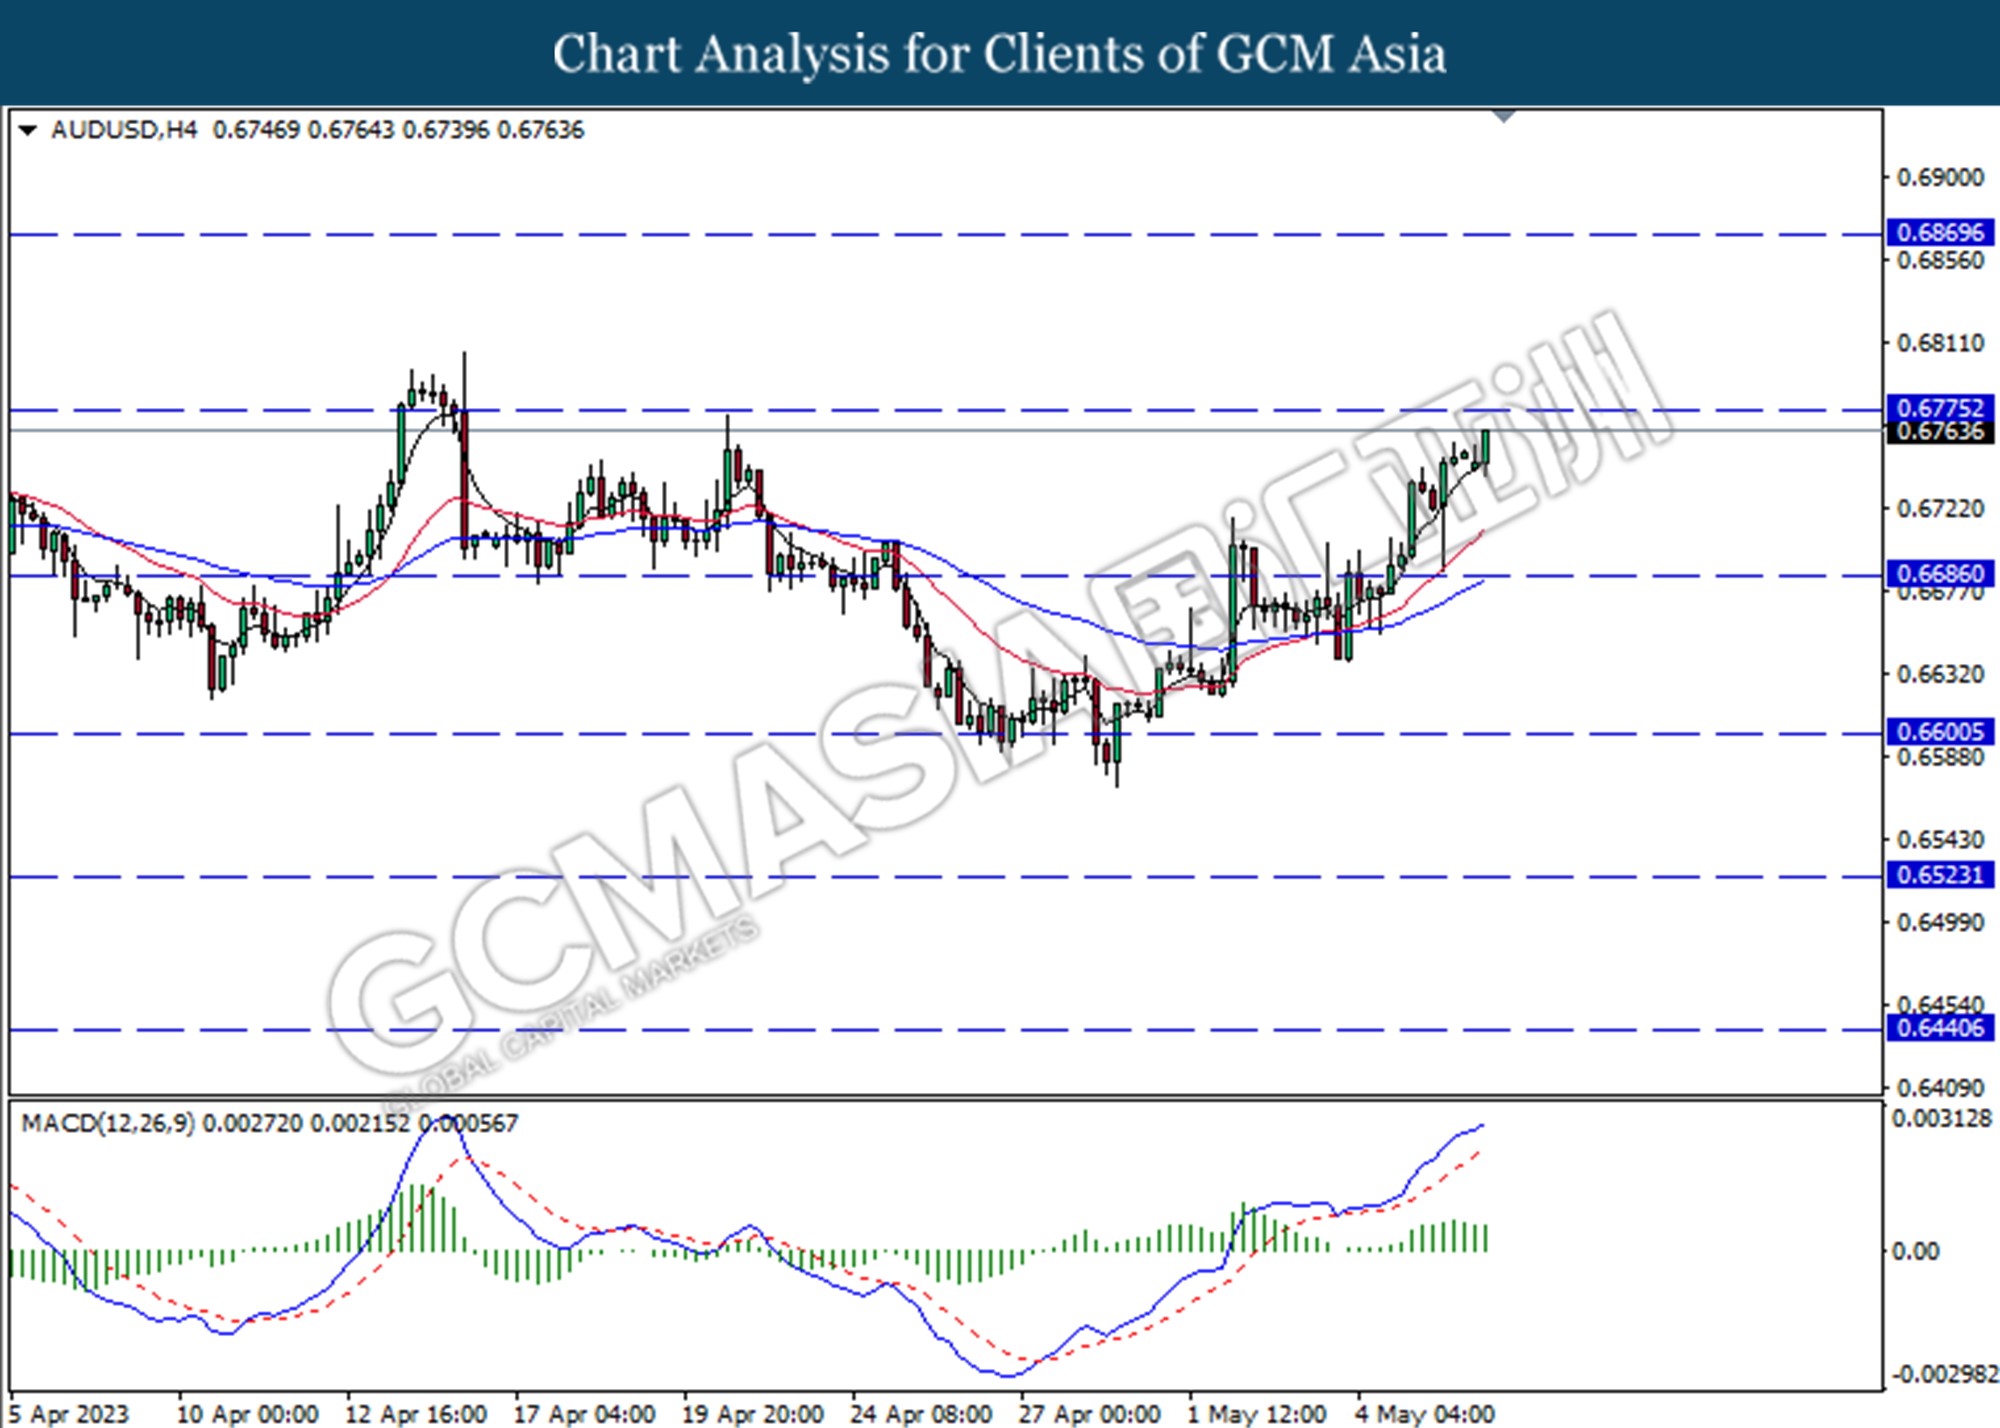The height and width of the screenshot is (1428, 2000).
Task: Click the latest green candle near the current price
Action: coord(1486,447)
